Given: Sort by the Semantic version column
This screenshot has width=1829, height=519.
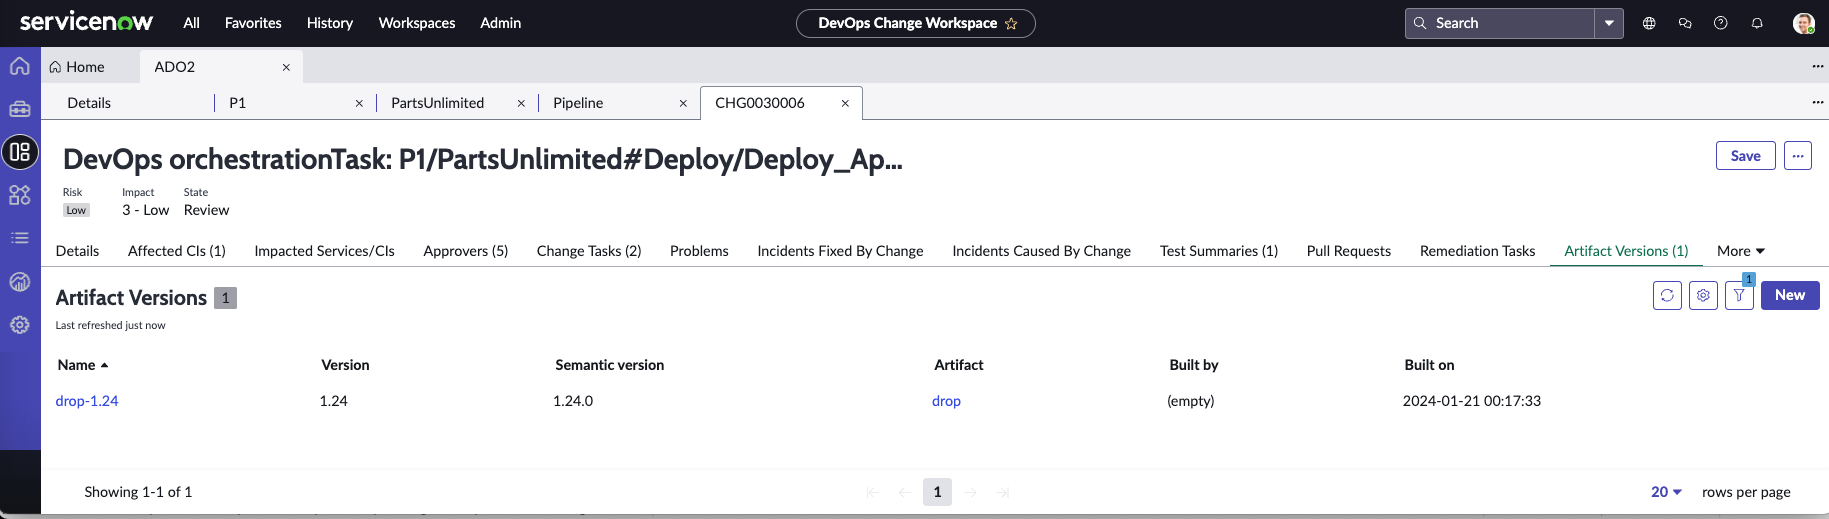Looking at the screenshot, I should point(610,365).
